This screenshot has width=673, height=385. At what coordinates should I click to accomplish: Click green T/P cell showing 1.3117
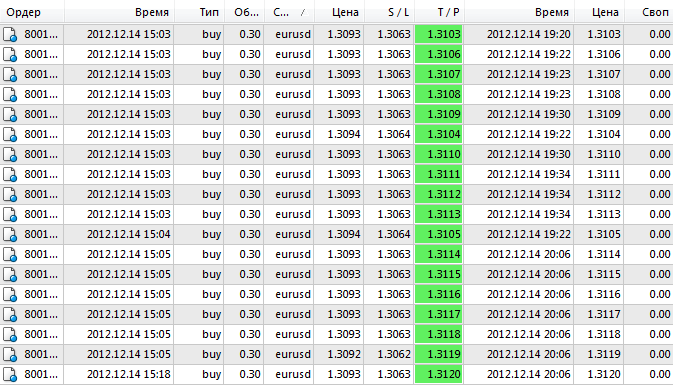tap(439, 315)
